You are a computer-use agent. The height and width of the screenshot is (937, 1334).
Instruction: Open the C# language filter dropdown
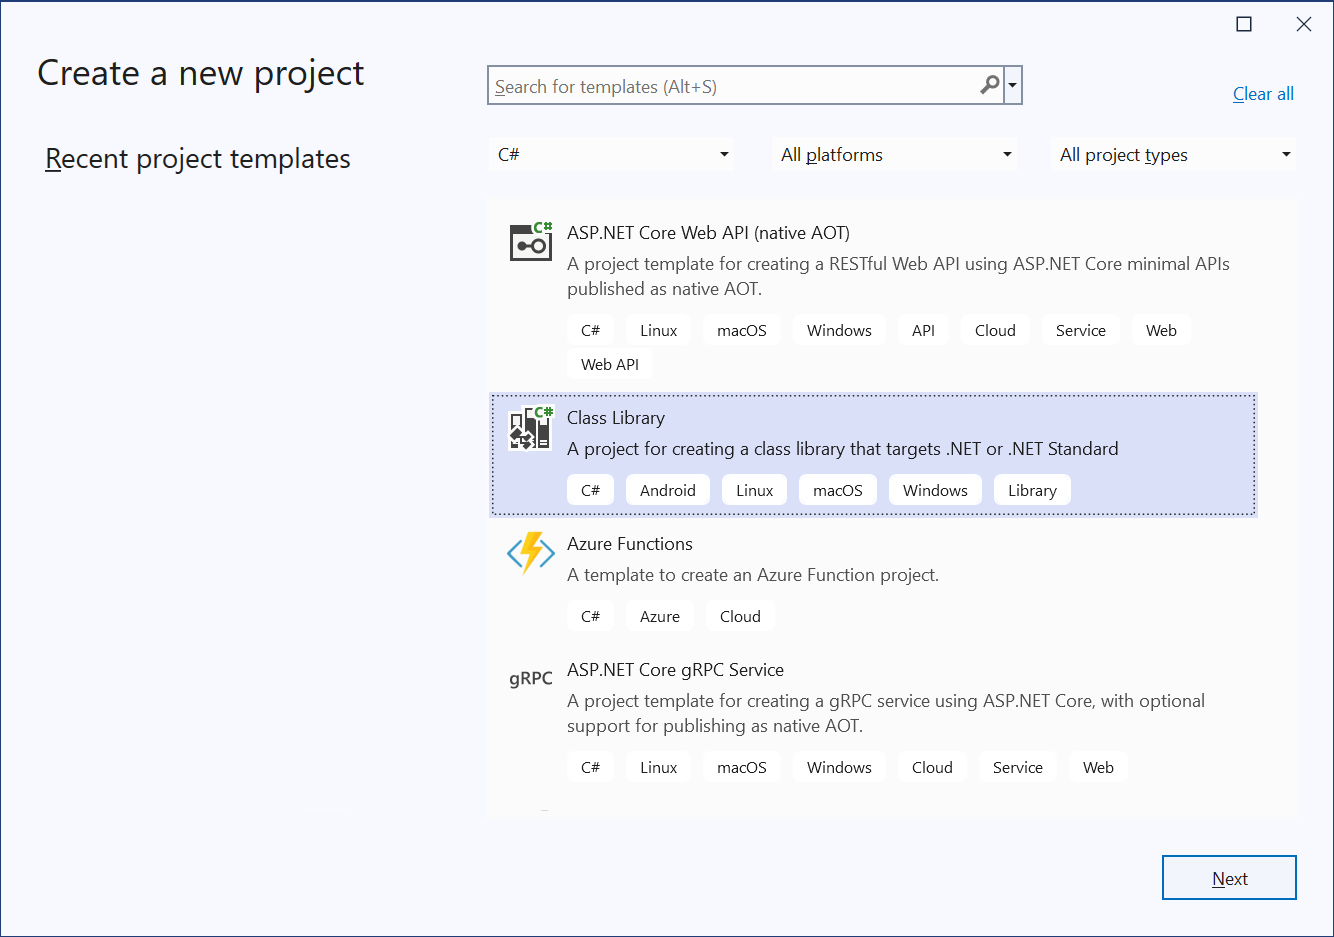tap(612, 154)
